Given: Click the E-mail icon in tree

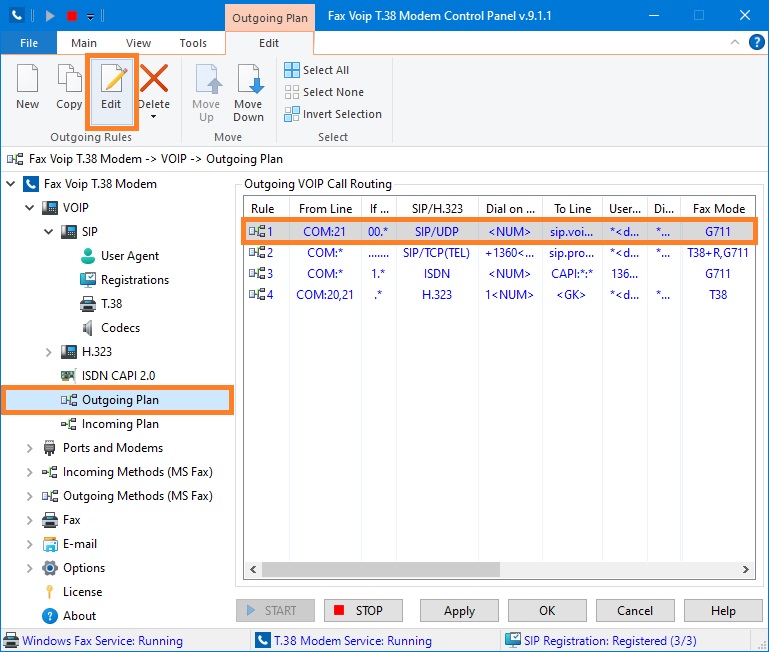Looking at the screenshot, I should coord(50,544).
